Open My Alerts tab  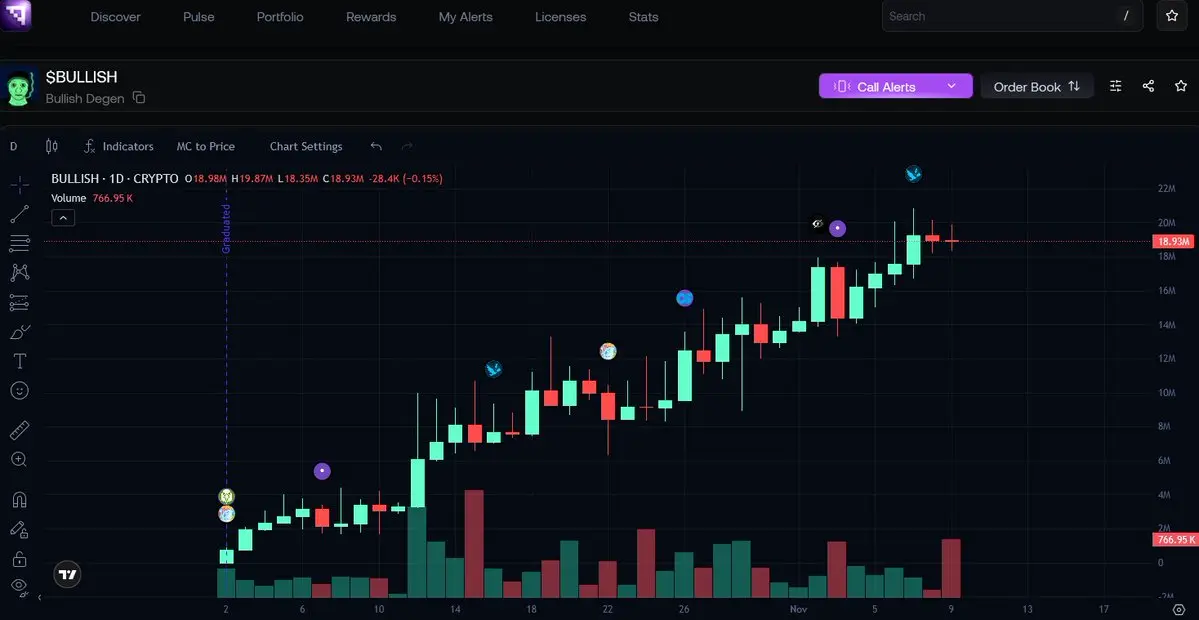tap(466, 17)
